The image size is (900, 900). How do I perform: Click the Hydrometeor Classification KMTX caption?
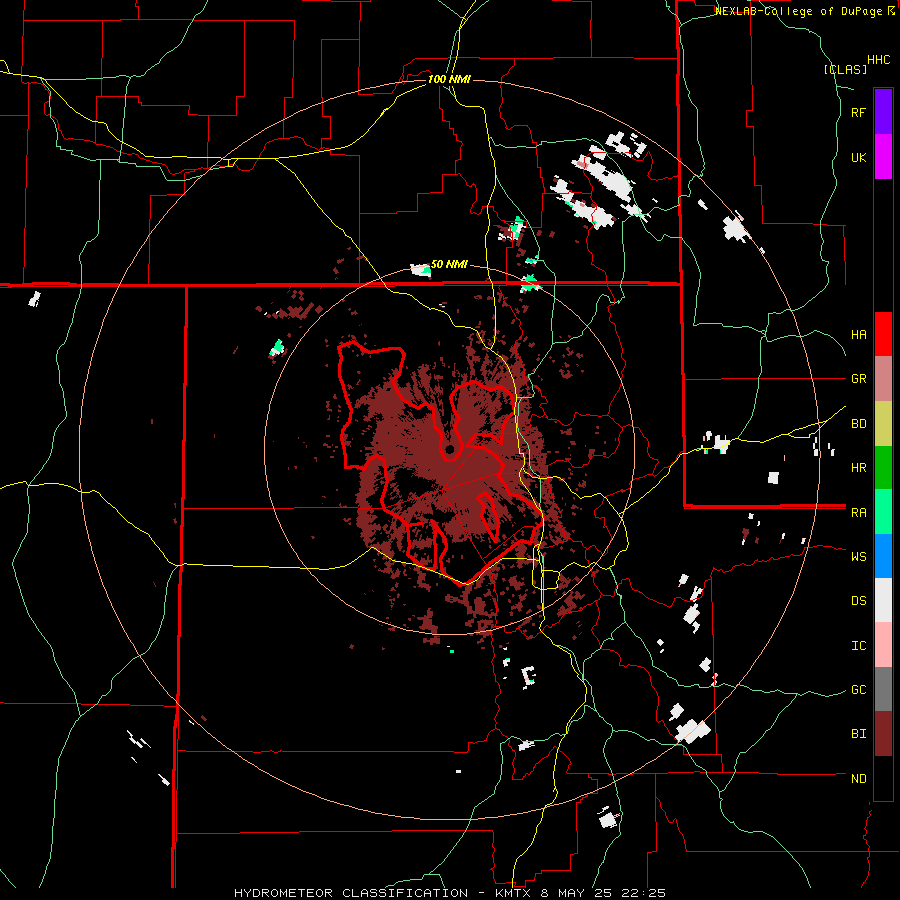450,893
